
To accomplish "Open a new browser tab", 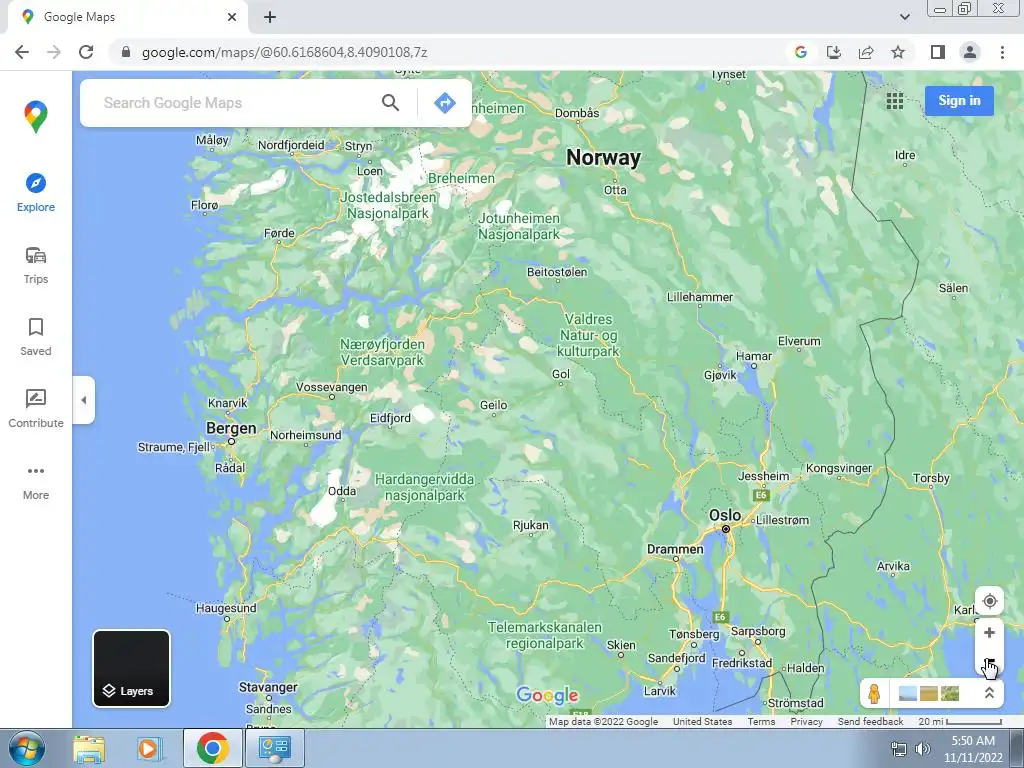I will coord(270,17).
